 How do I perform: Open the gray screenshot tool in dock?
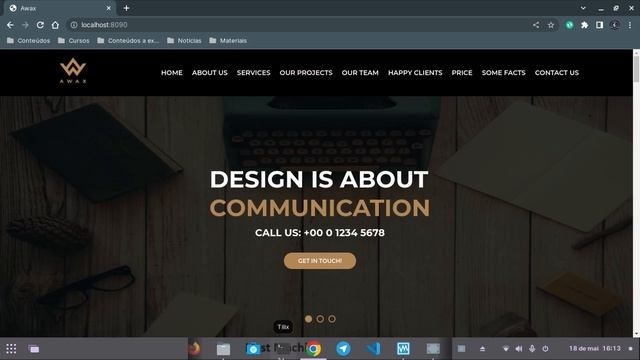click(433, 349)
